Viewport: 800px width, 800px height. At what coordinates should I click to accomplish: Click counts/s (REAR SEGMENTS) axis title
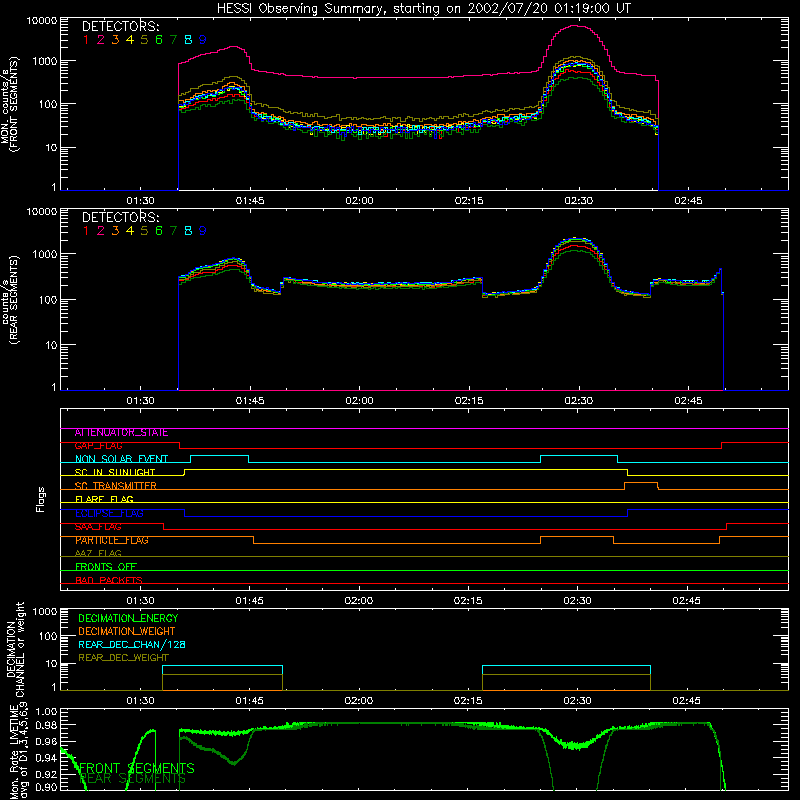tap(9, 299)
